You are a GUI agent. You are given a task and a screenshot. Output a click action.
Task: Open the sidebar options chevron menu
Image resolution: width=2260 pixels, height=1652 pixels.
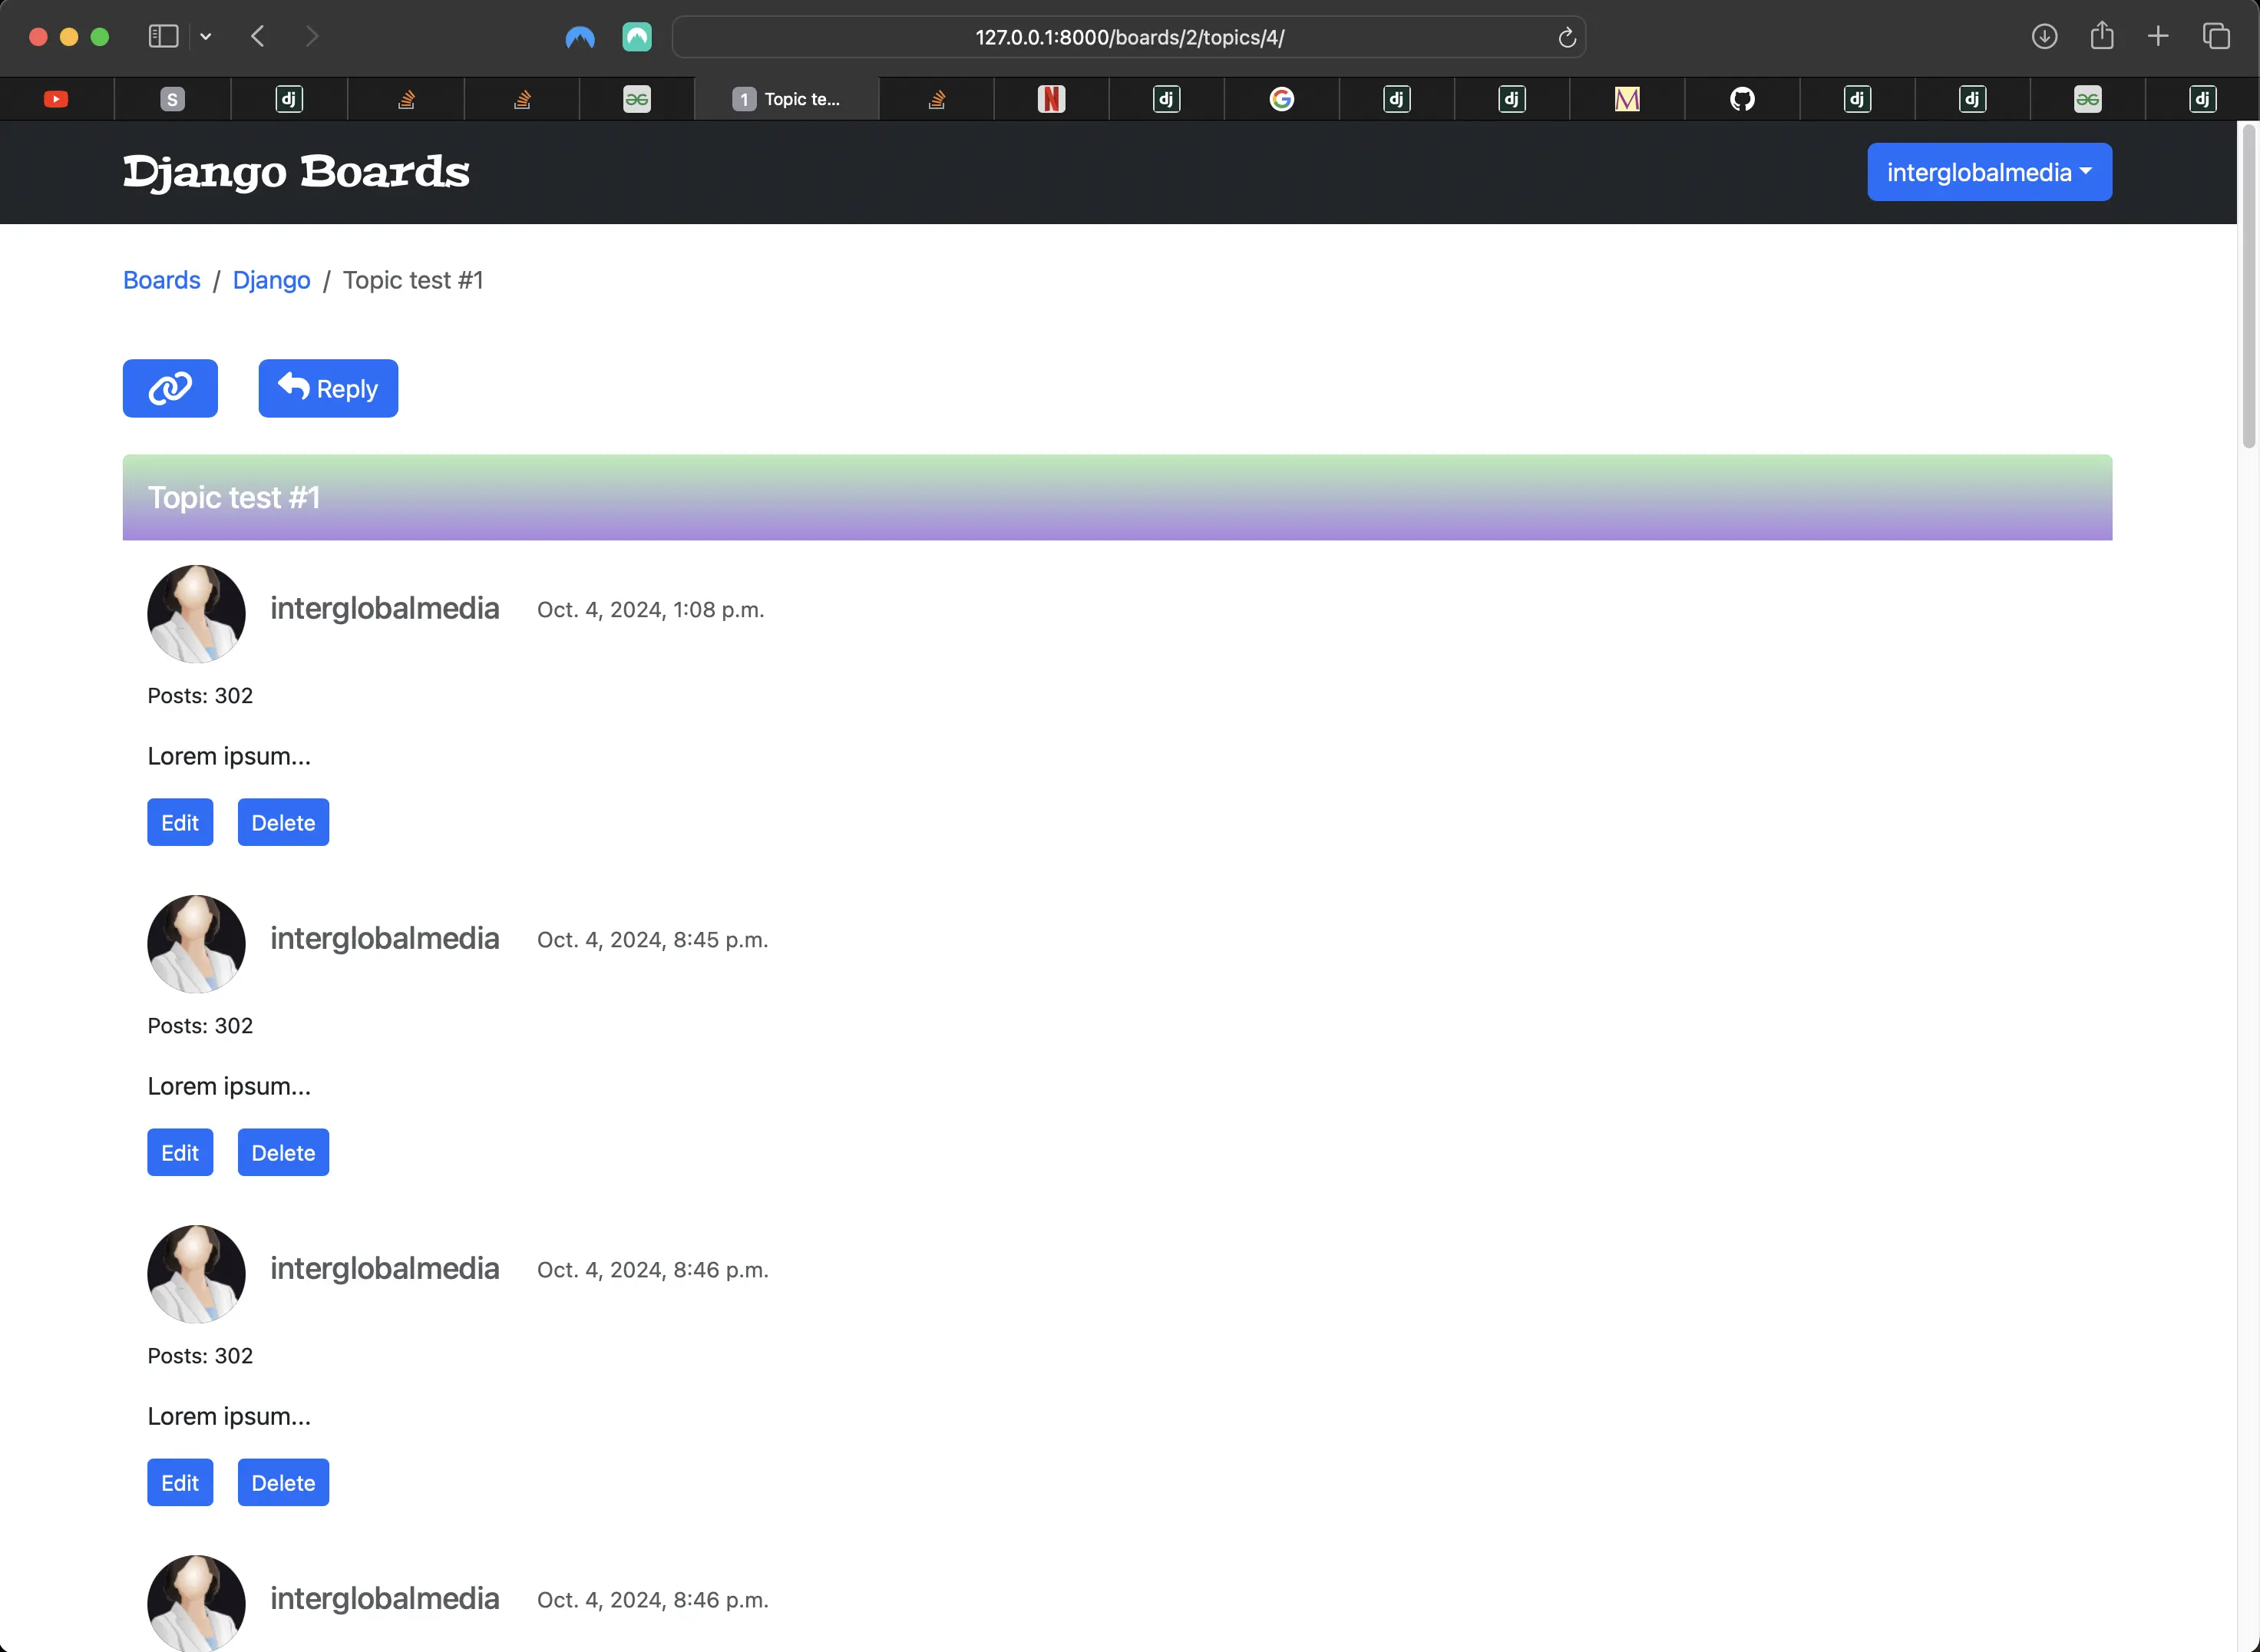coord(206,37)
